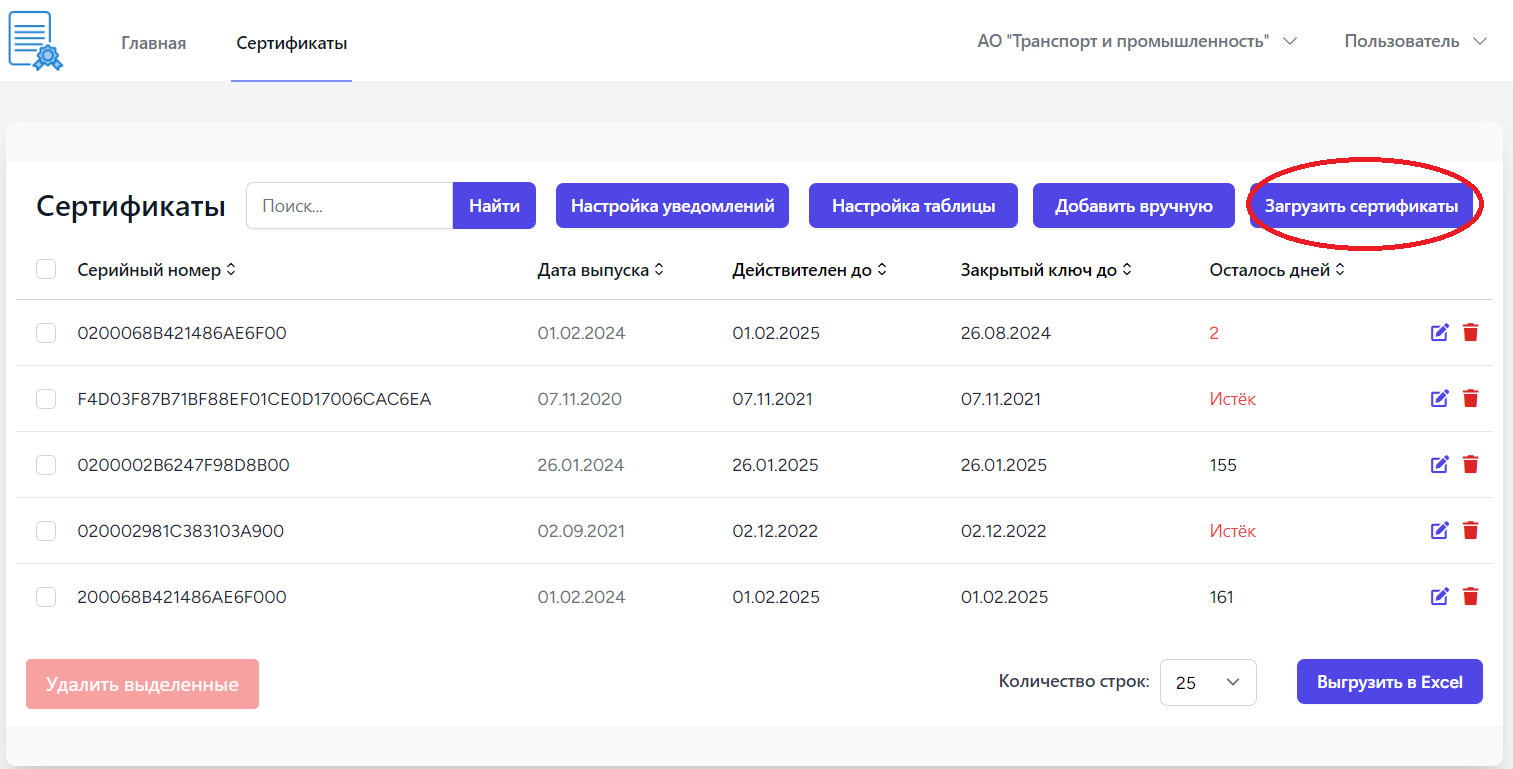1513x769 pixels.
Task: Click Загрузить сертификаты button
Action: 1361,206
